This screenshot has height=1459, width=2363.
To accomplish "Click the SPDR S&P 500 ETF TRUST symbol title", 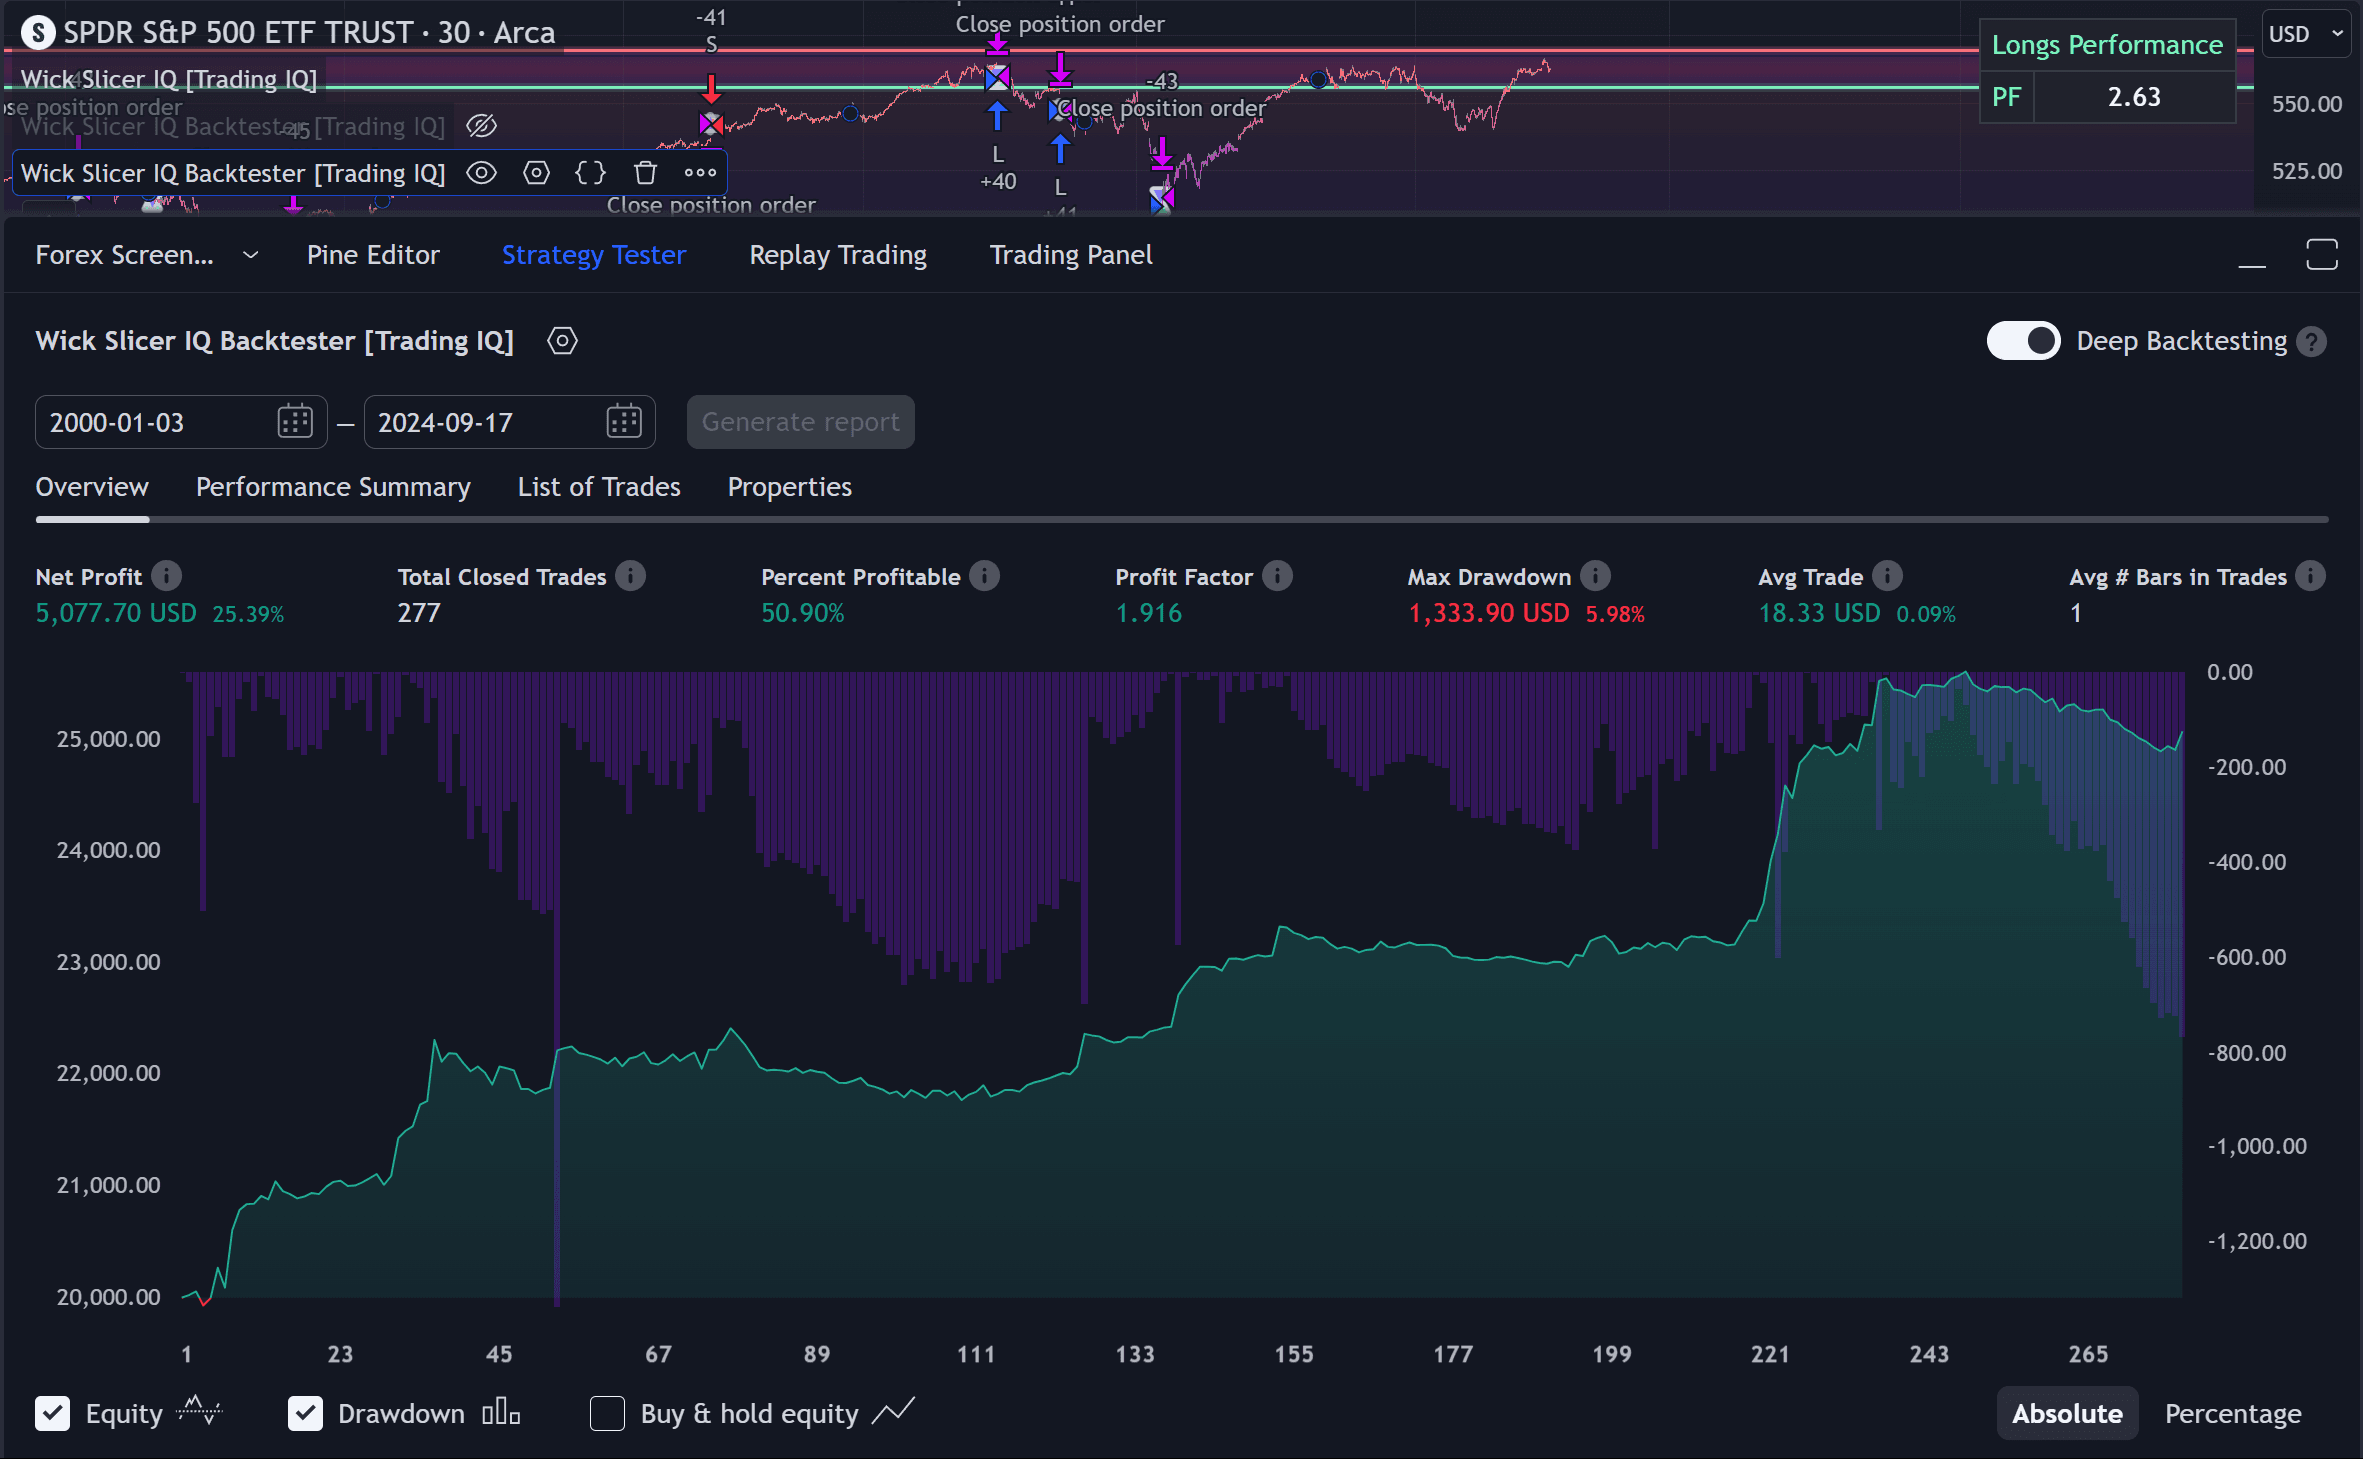I will point(309,33).
